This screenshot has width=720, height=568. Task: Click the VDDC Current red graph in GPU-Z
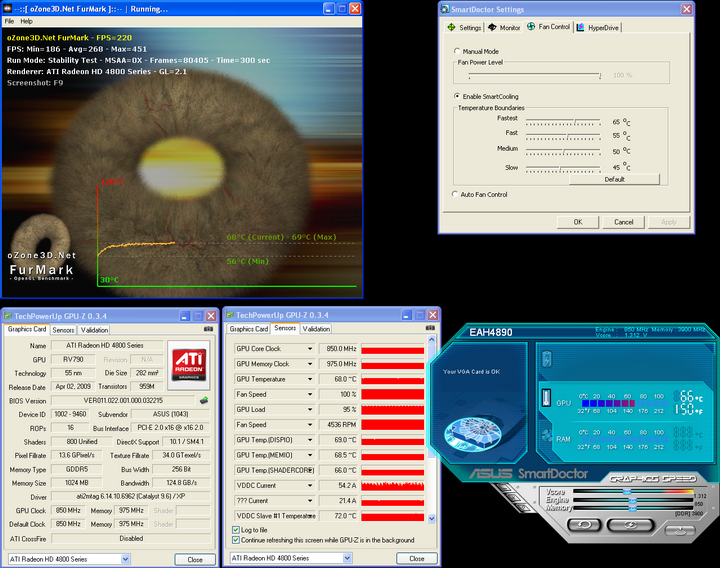pyautogui.click(x=393, y=485)
